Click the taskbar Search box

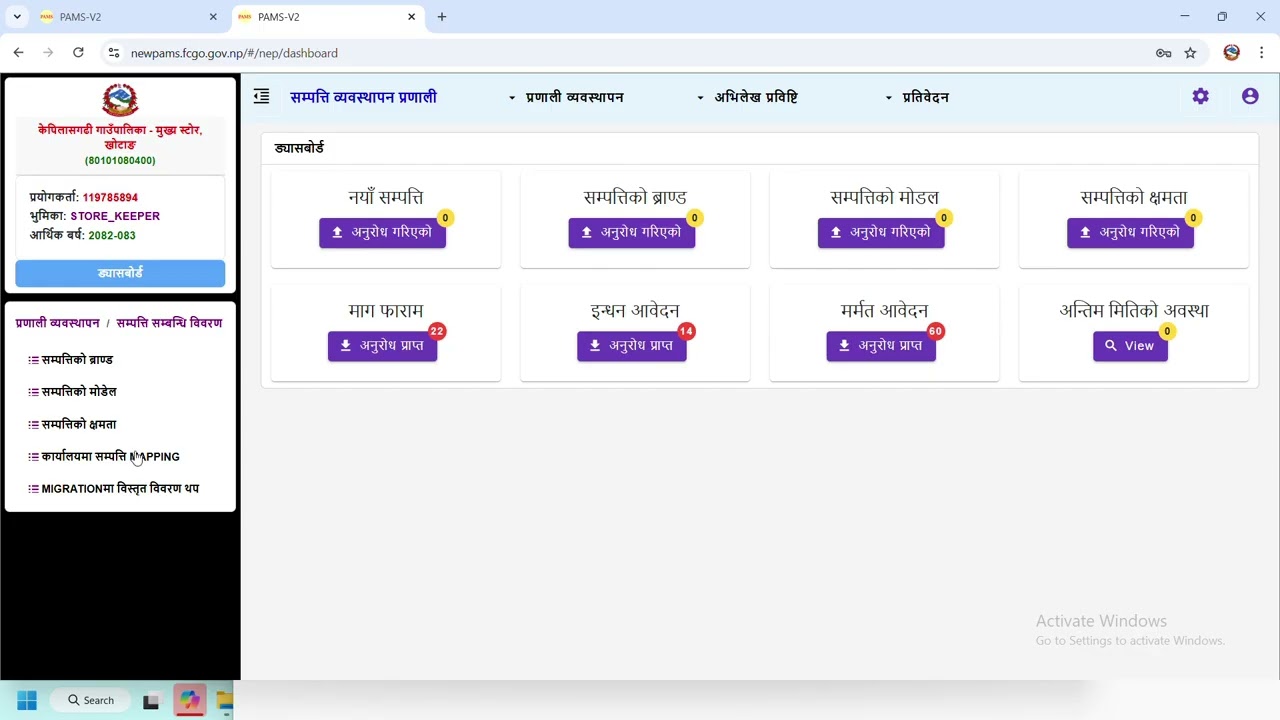click(91, 701)
